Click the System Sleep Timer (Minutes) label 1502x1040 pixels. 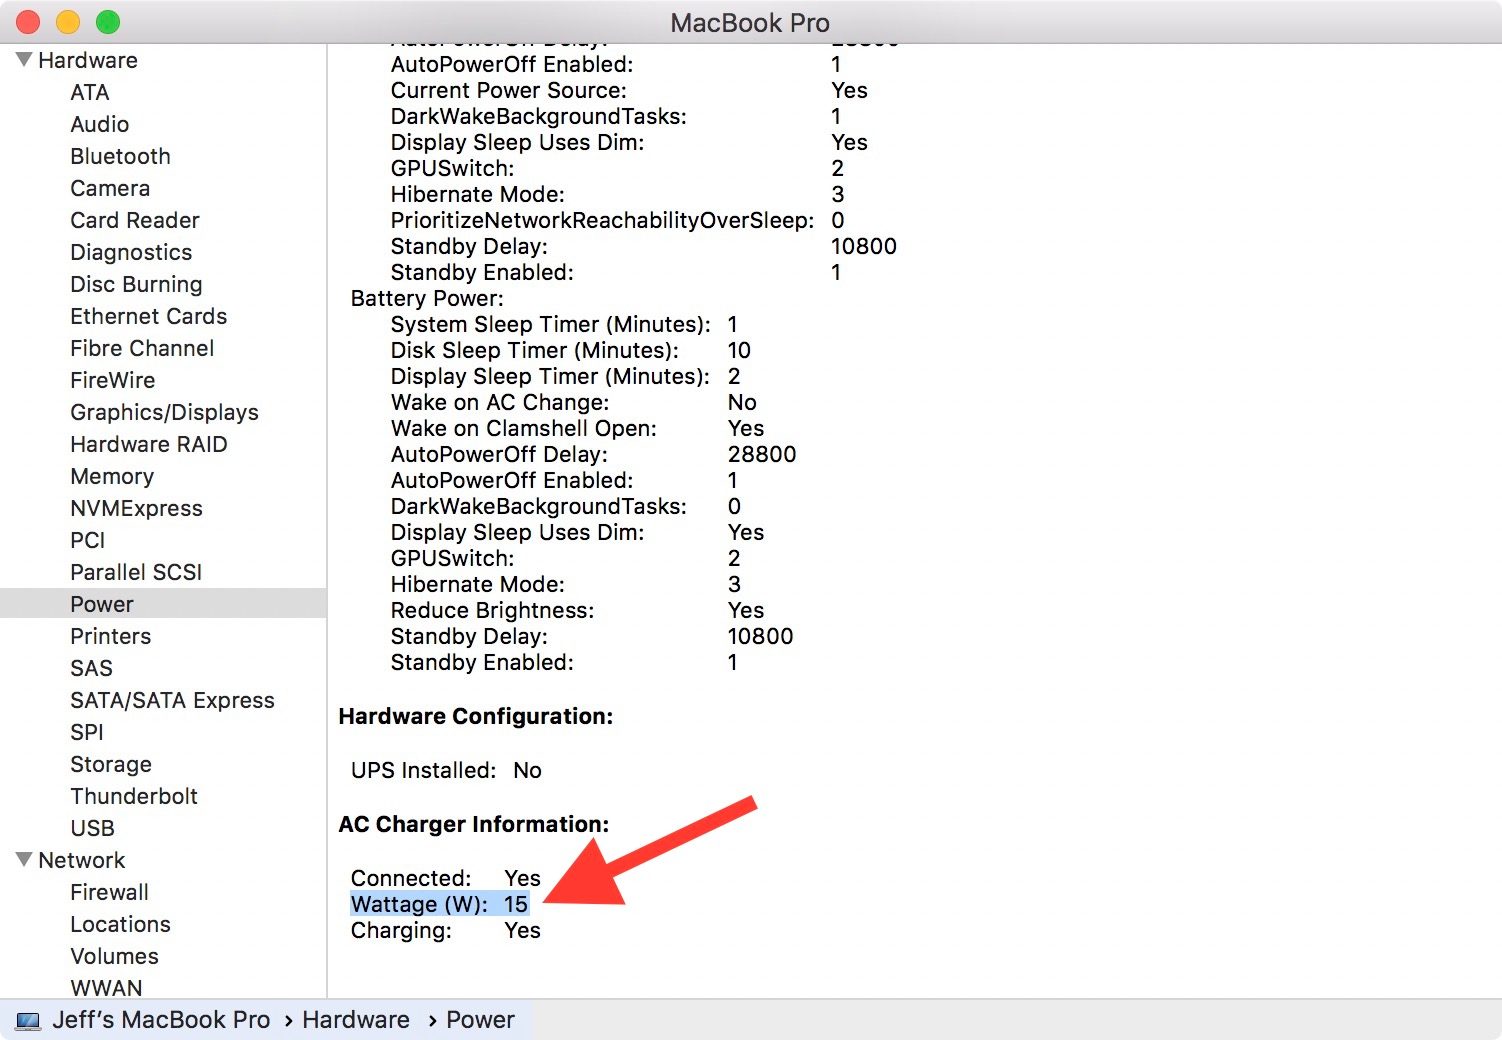(551, 324)
